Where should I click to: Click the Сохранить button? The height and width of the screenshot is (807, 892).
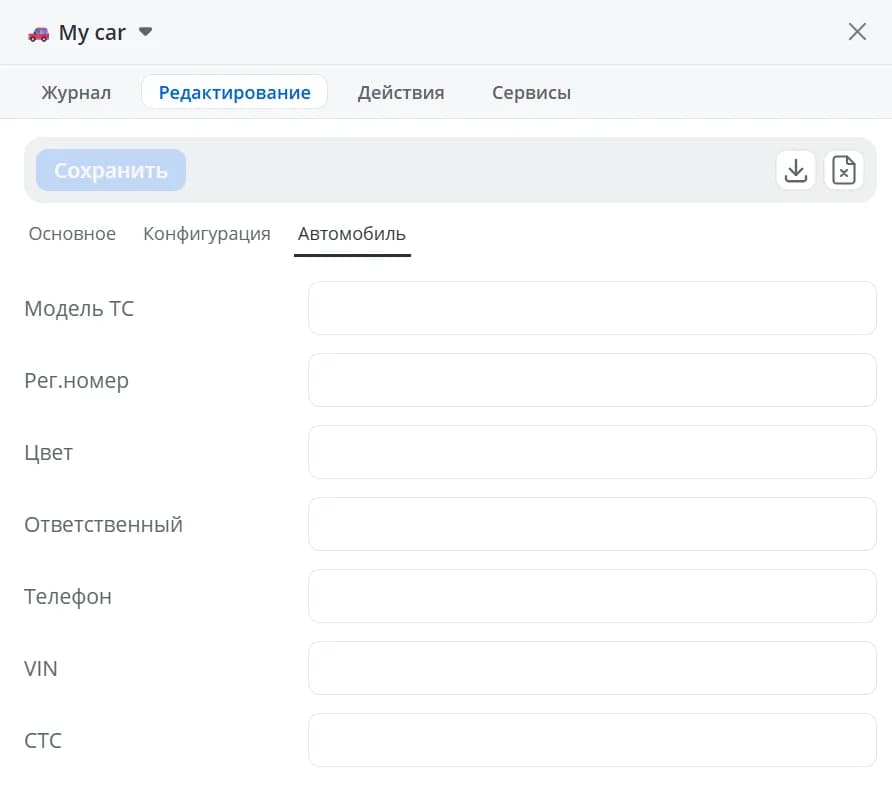(x=111, y=170)
